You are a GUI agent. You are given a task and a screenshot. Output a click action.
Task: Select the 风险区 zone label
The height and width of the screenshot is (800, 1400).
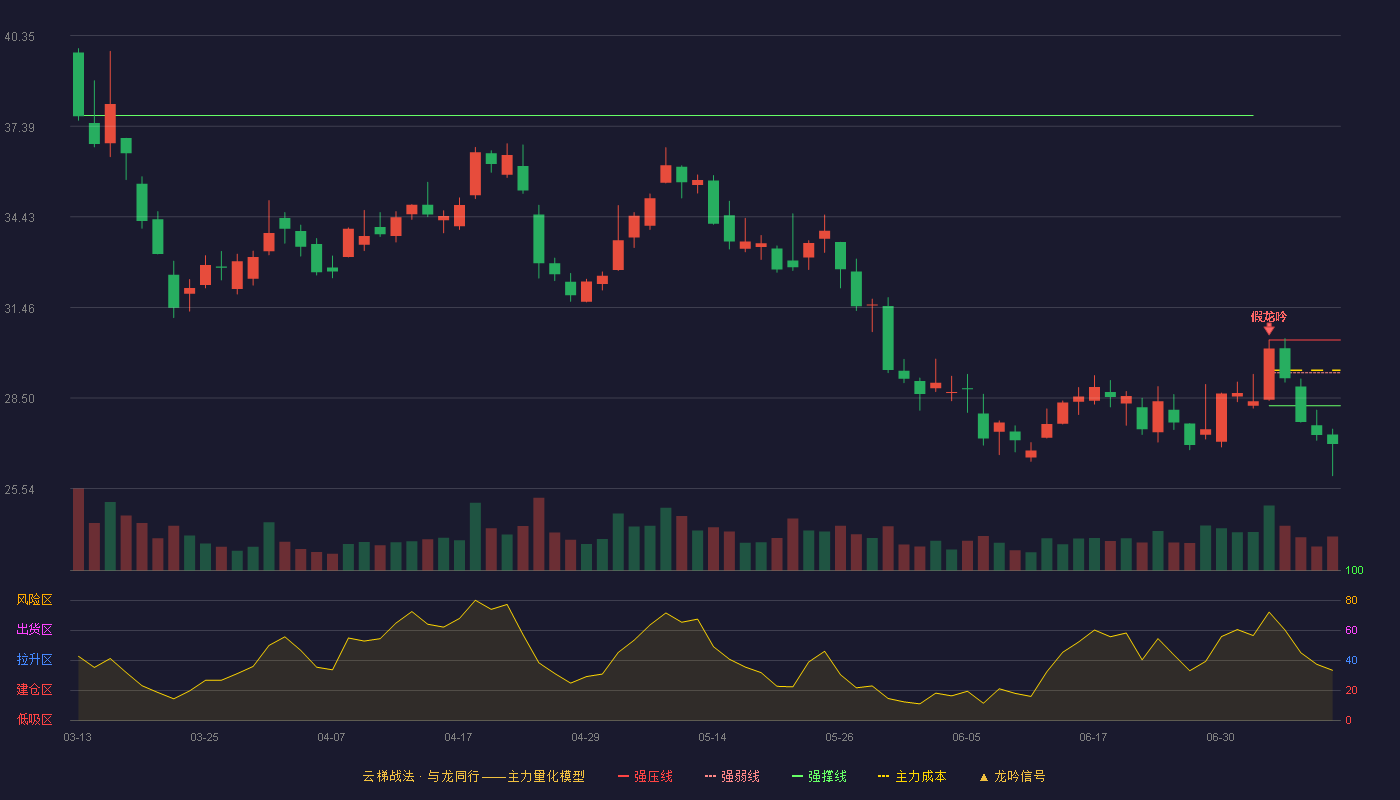click(34, 600)
